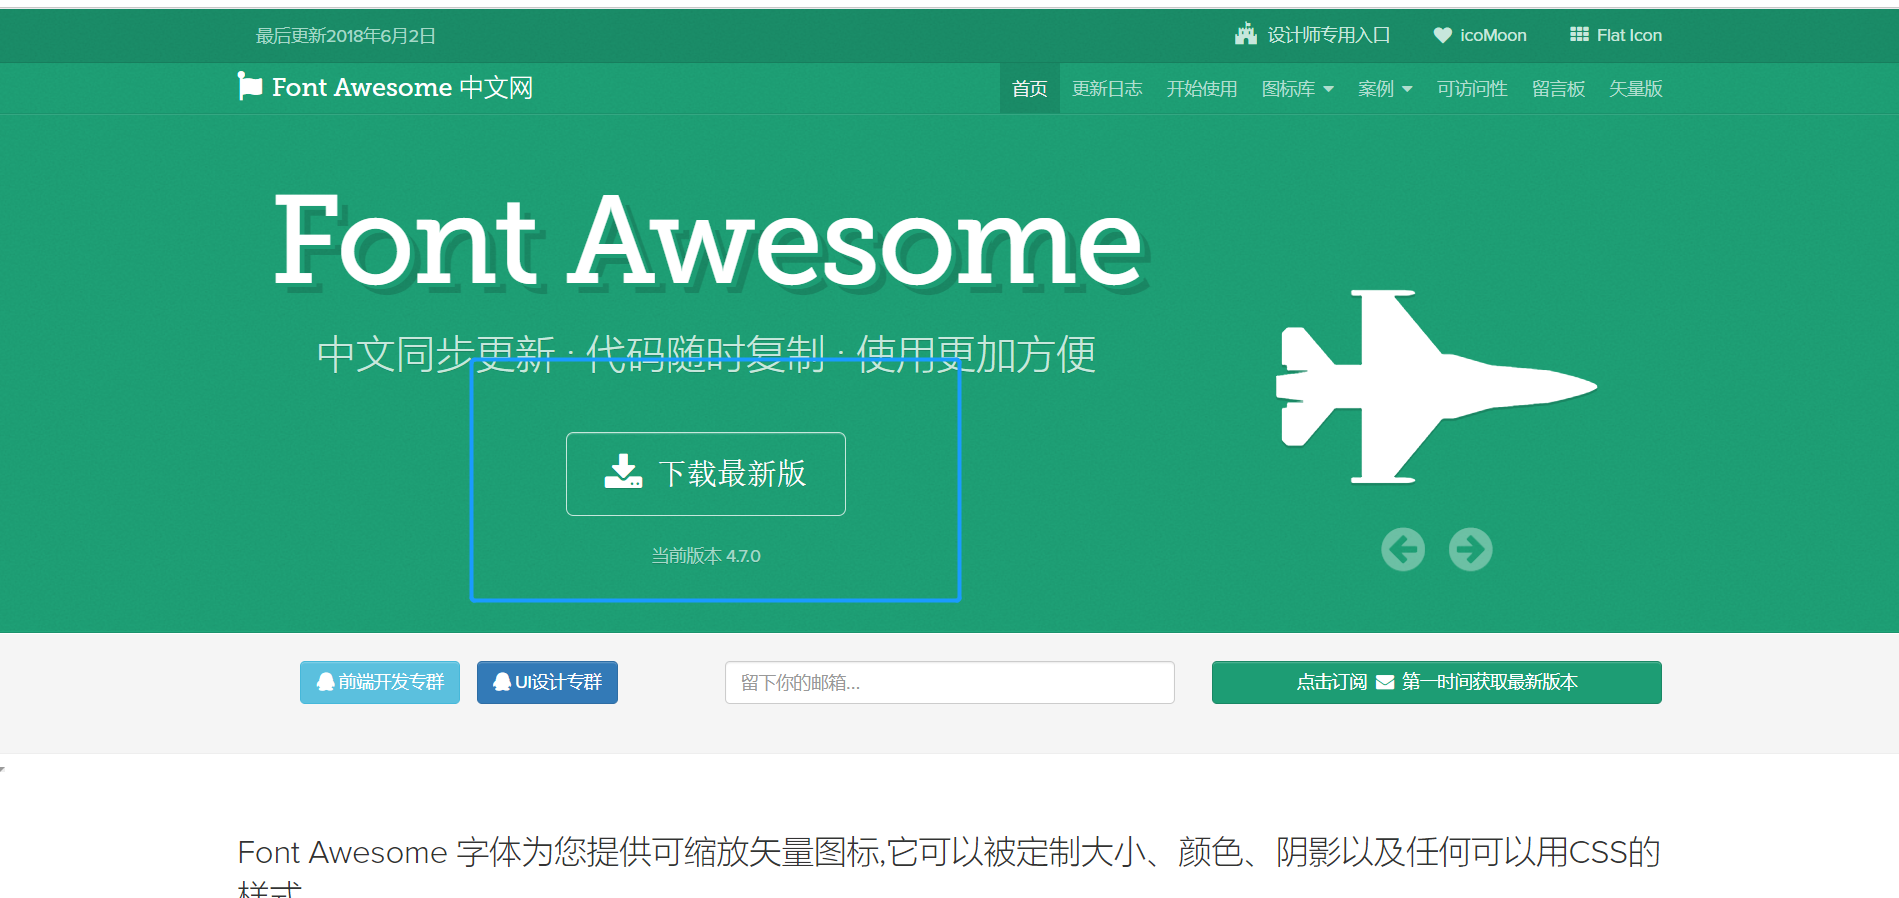Click the fighter jet icon in carousel
1899x898 pixels.
tap(1436, 387)
